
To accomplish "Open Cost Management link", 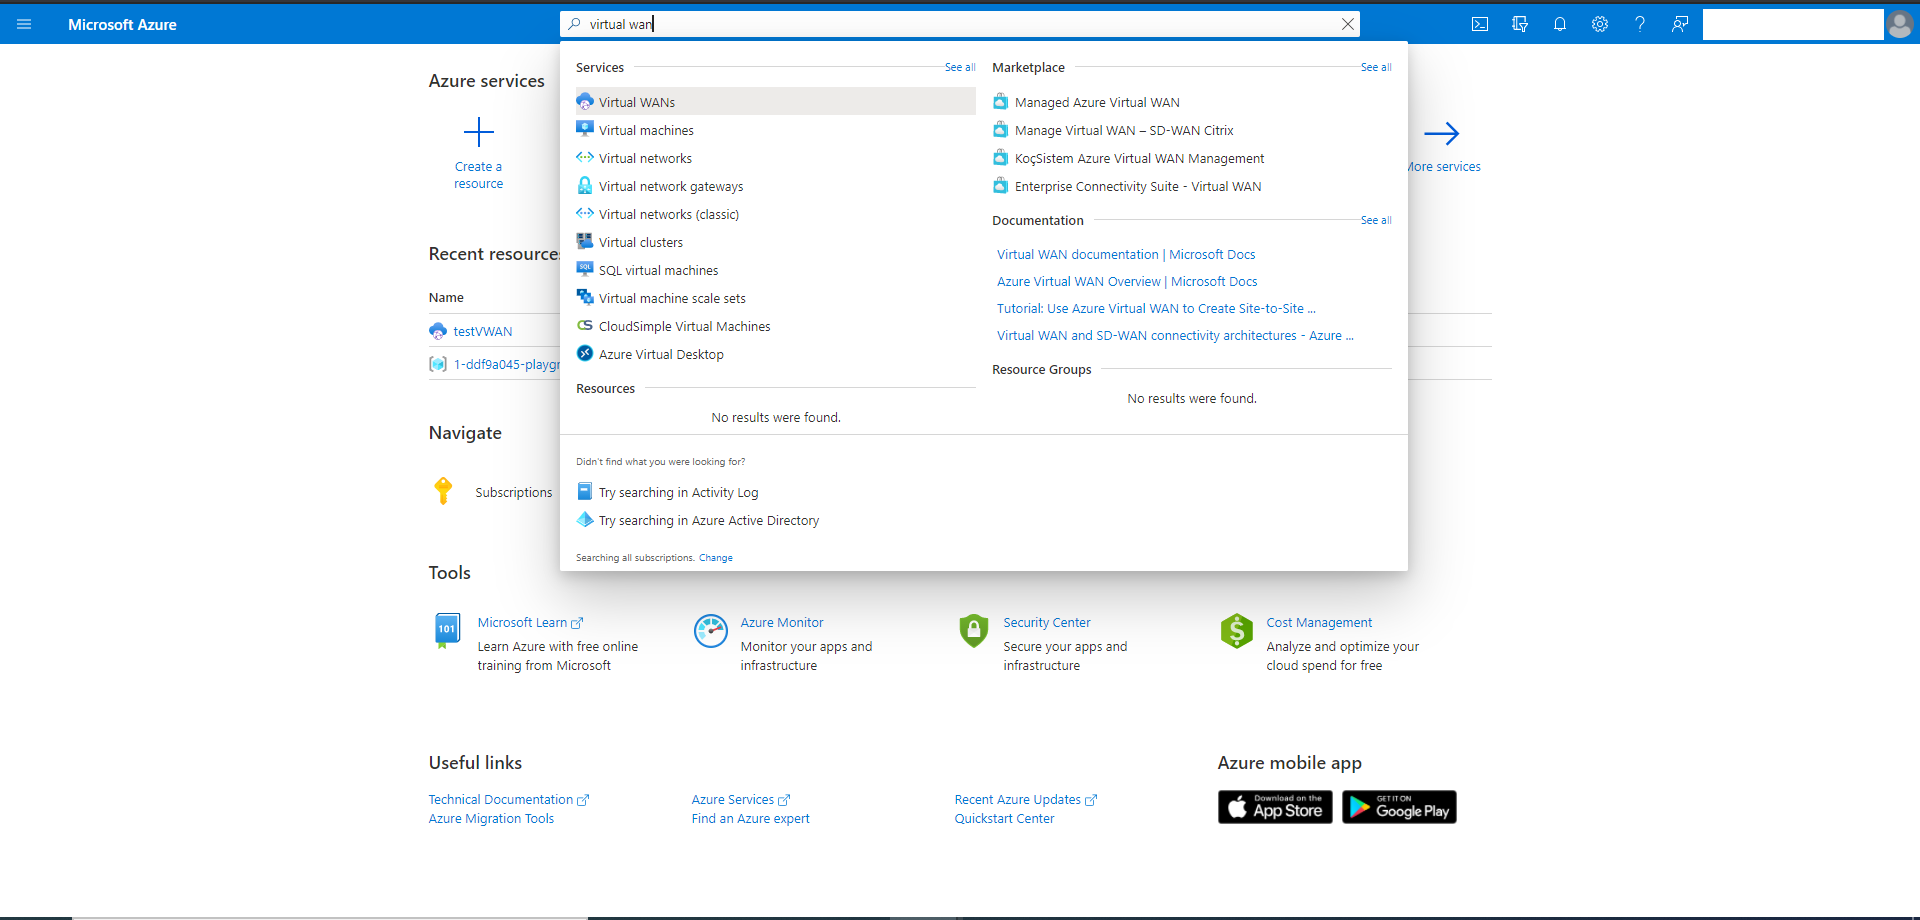I will coord(1319,623).
